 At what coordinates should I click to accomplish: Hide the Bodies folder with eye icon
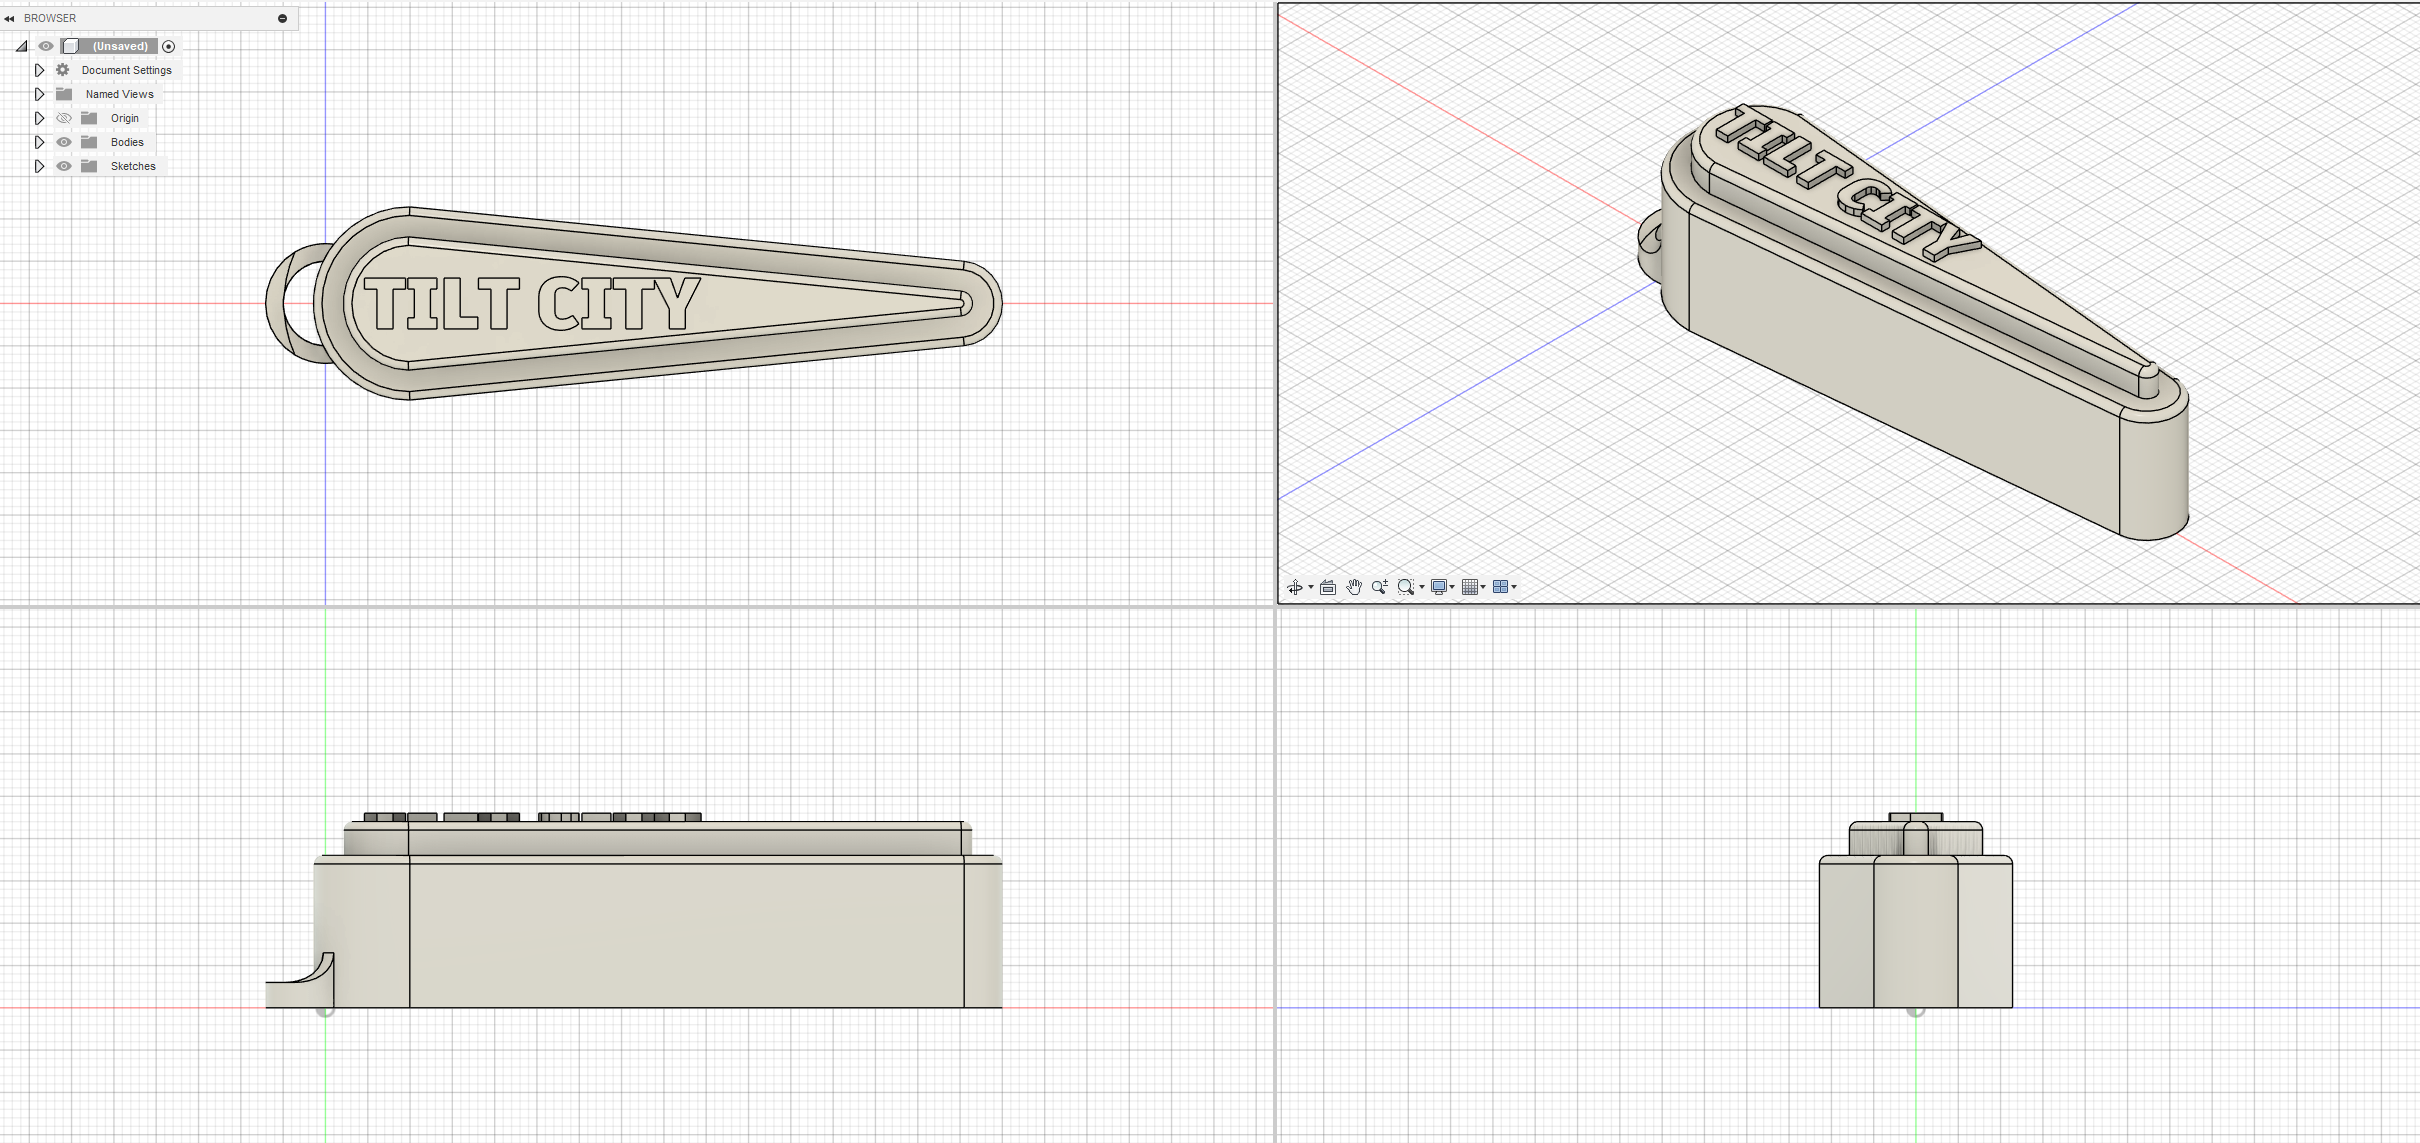[x=64, y=142]
